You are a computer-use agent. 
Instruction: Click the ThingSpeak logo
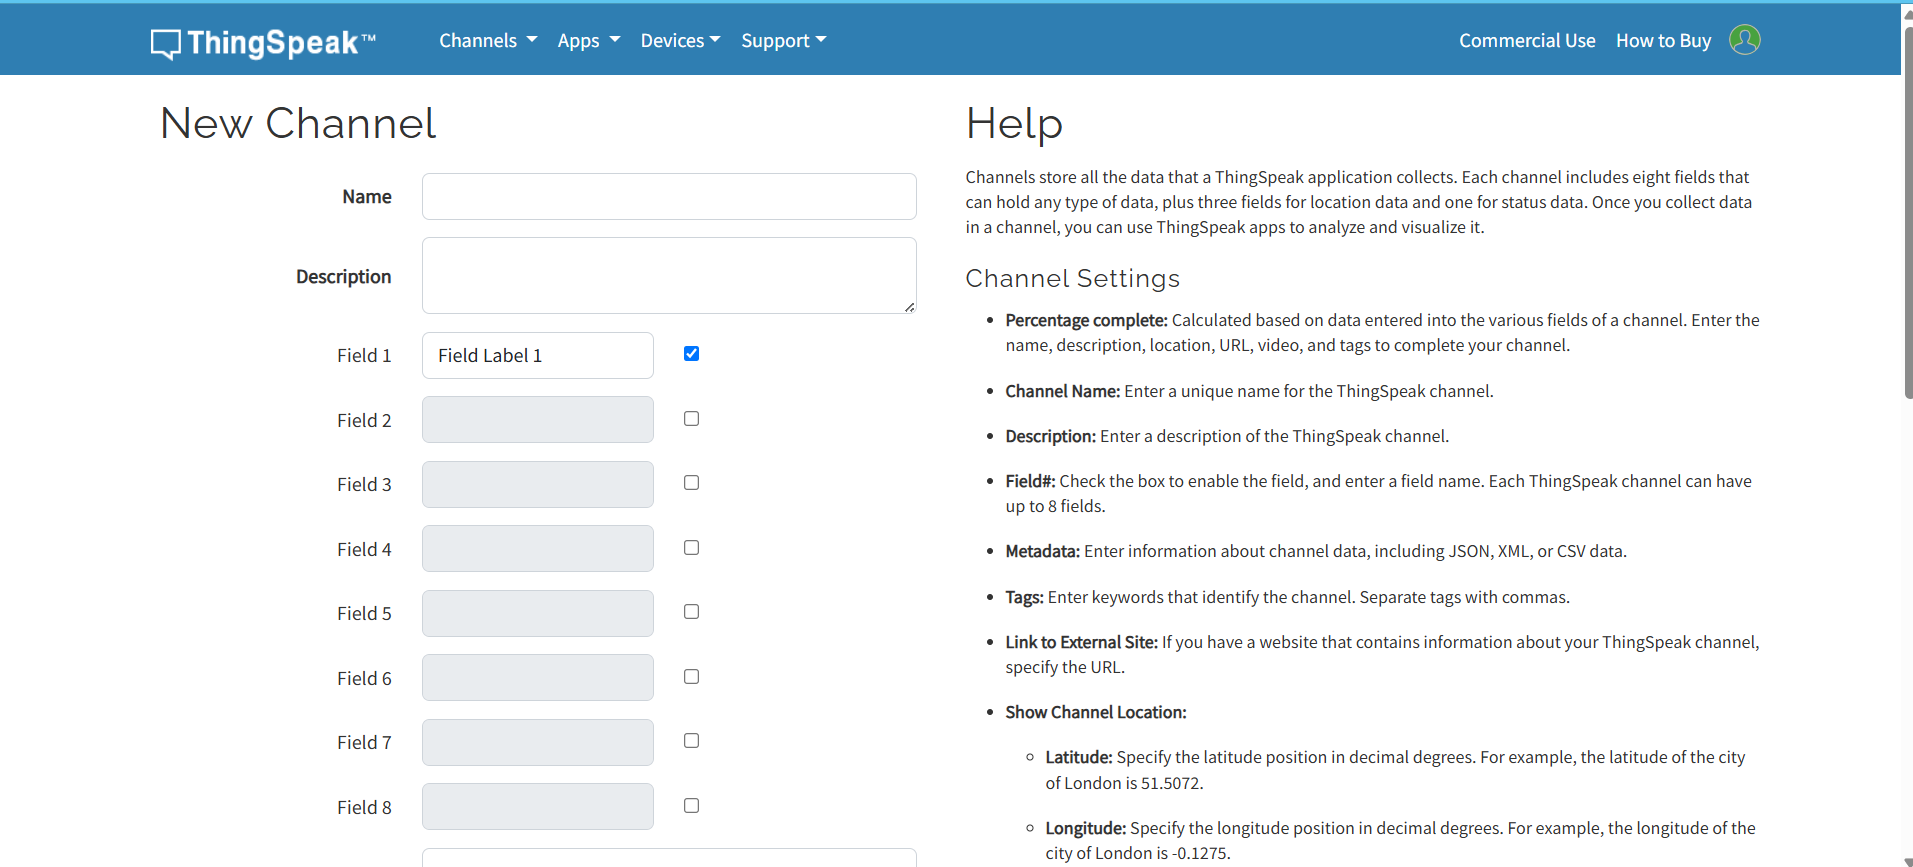(x=263, y=42)
